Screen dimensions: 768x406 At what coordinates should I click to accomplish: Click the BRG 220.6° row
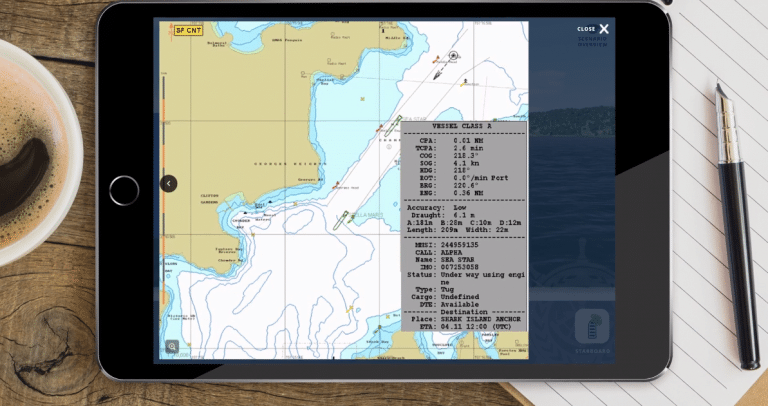pos(449,186)
